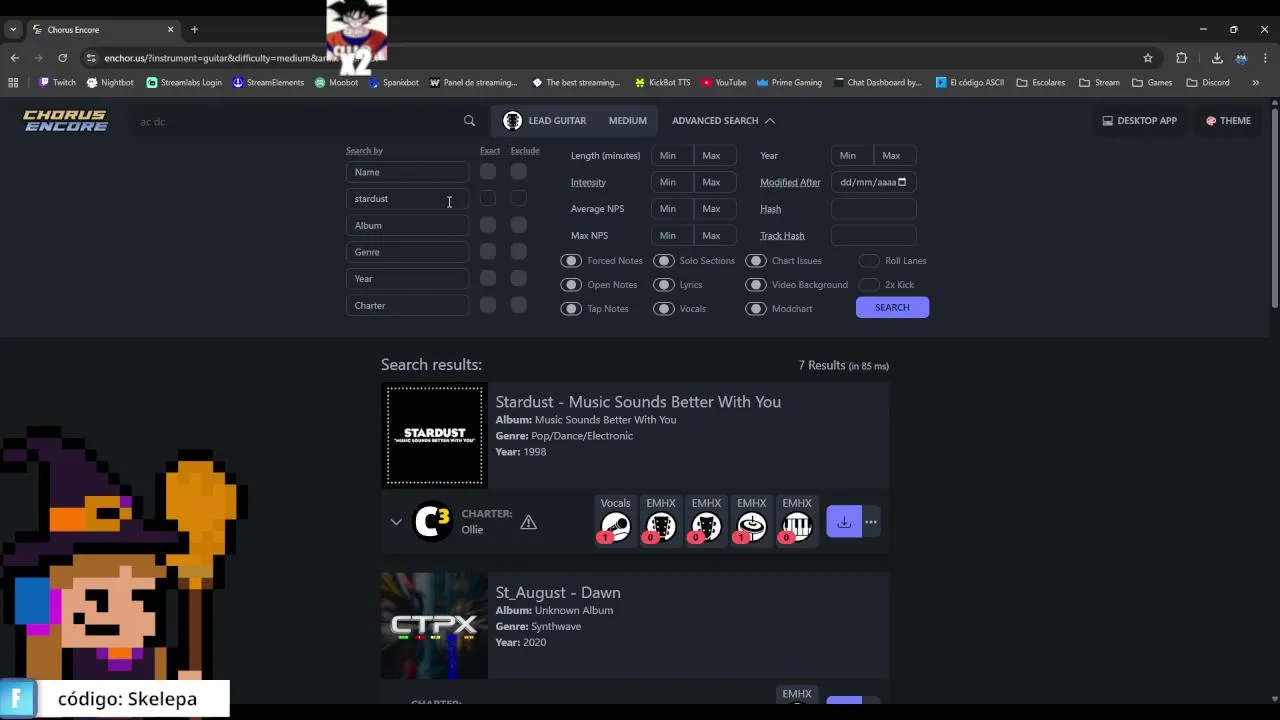Click the Search button
This screenshot has height=720, width=1280.
[x=892, y=308]
